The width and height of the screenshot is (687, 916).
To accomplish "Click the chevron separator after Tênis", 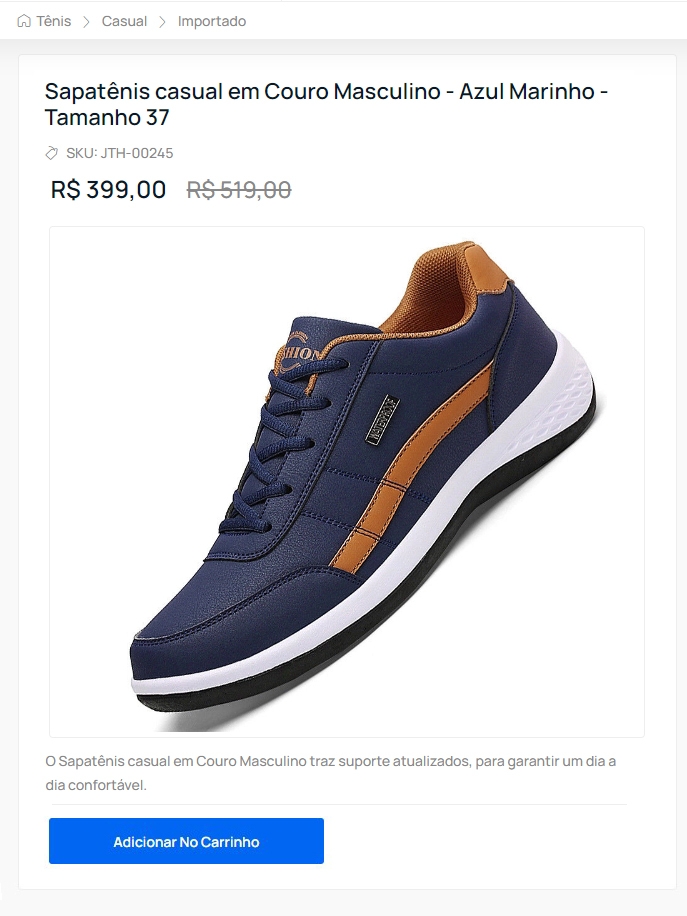I will click(x=86, y=22).
